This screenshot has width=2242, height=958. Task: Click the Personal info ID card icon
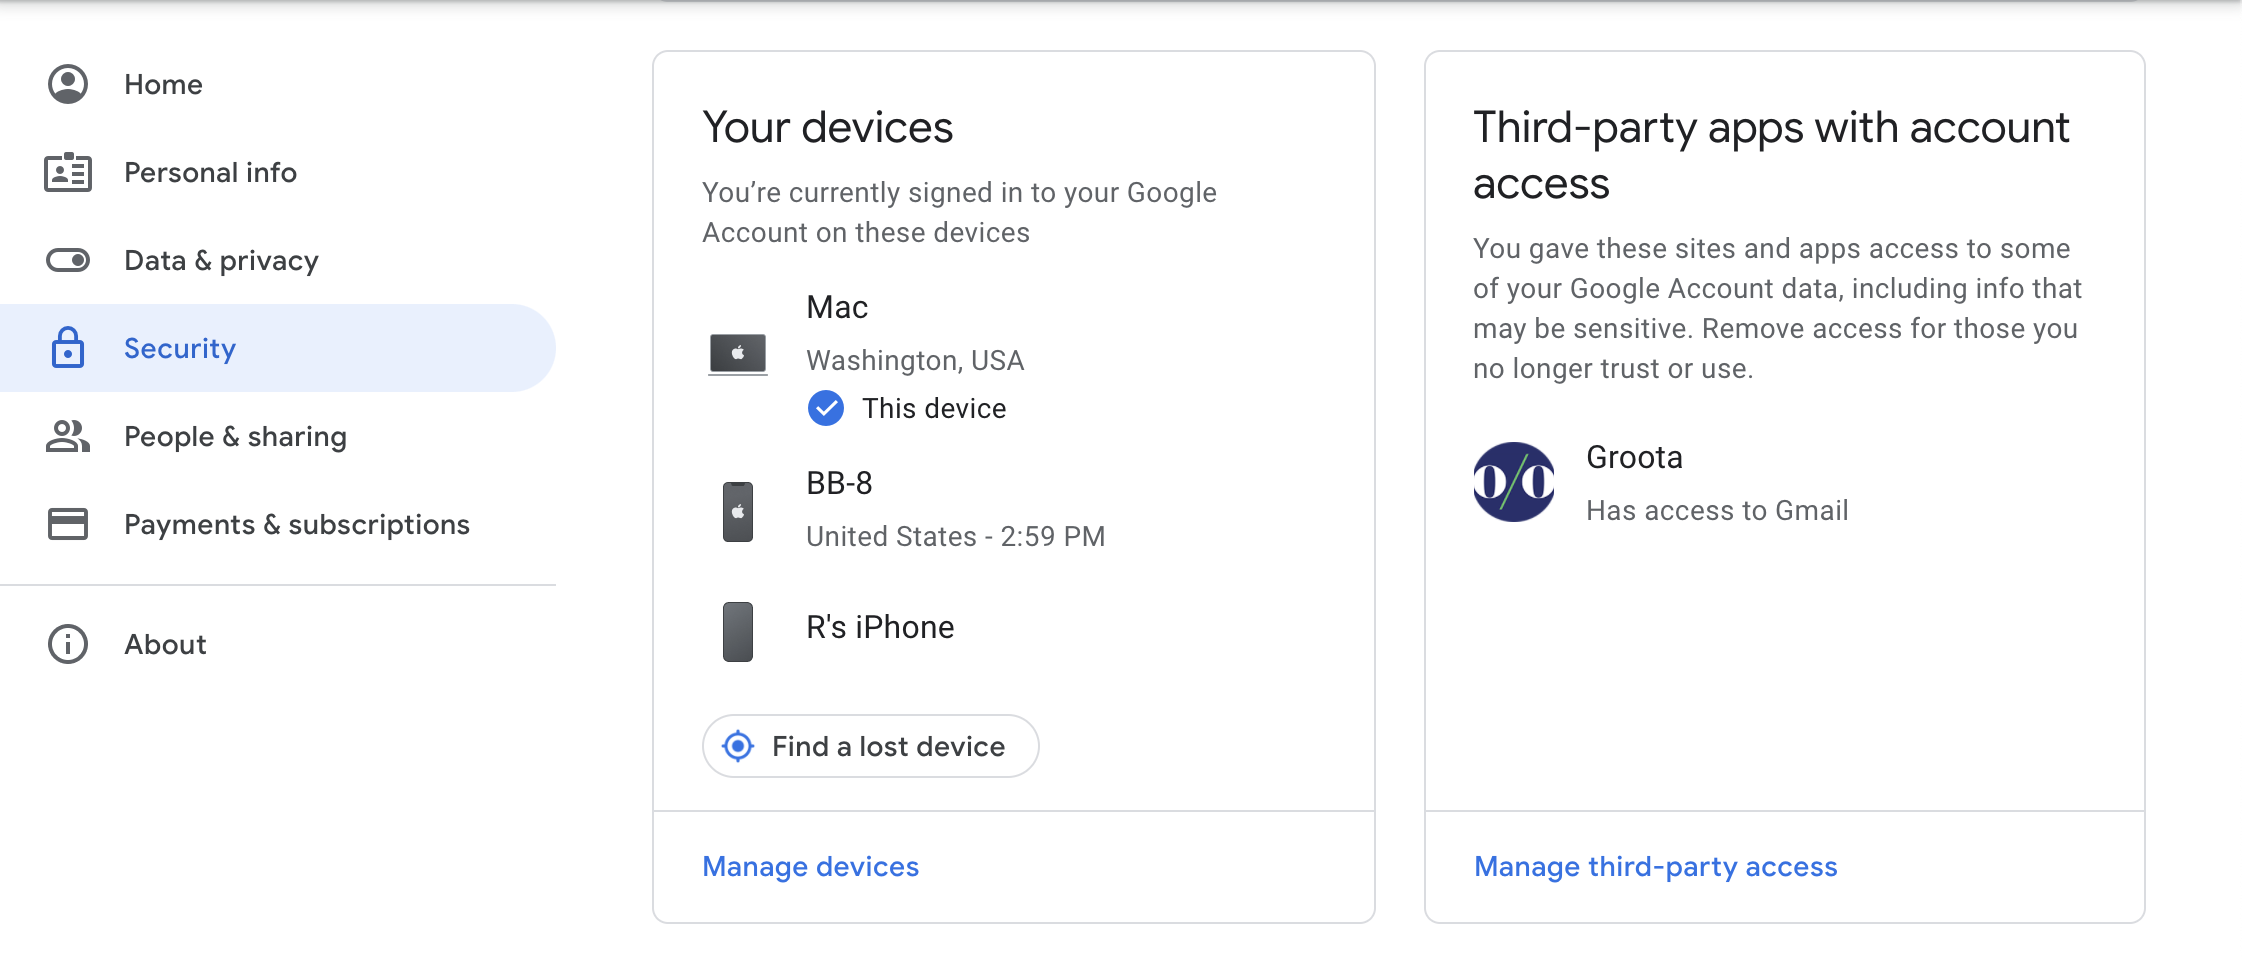[x=68, y=173]
